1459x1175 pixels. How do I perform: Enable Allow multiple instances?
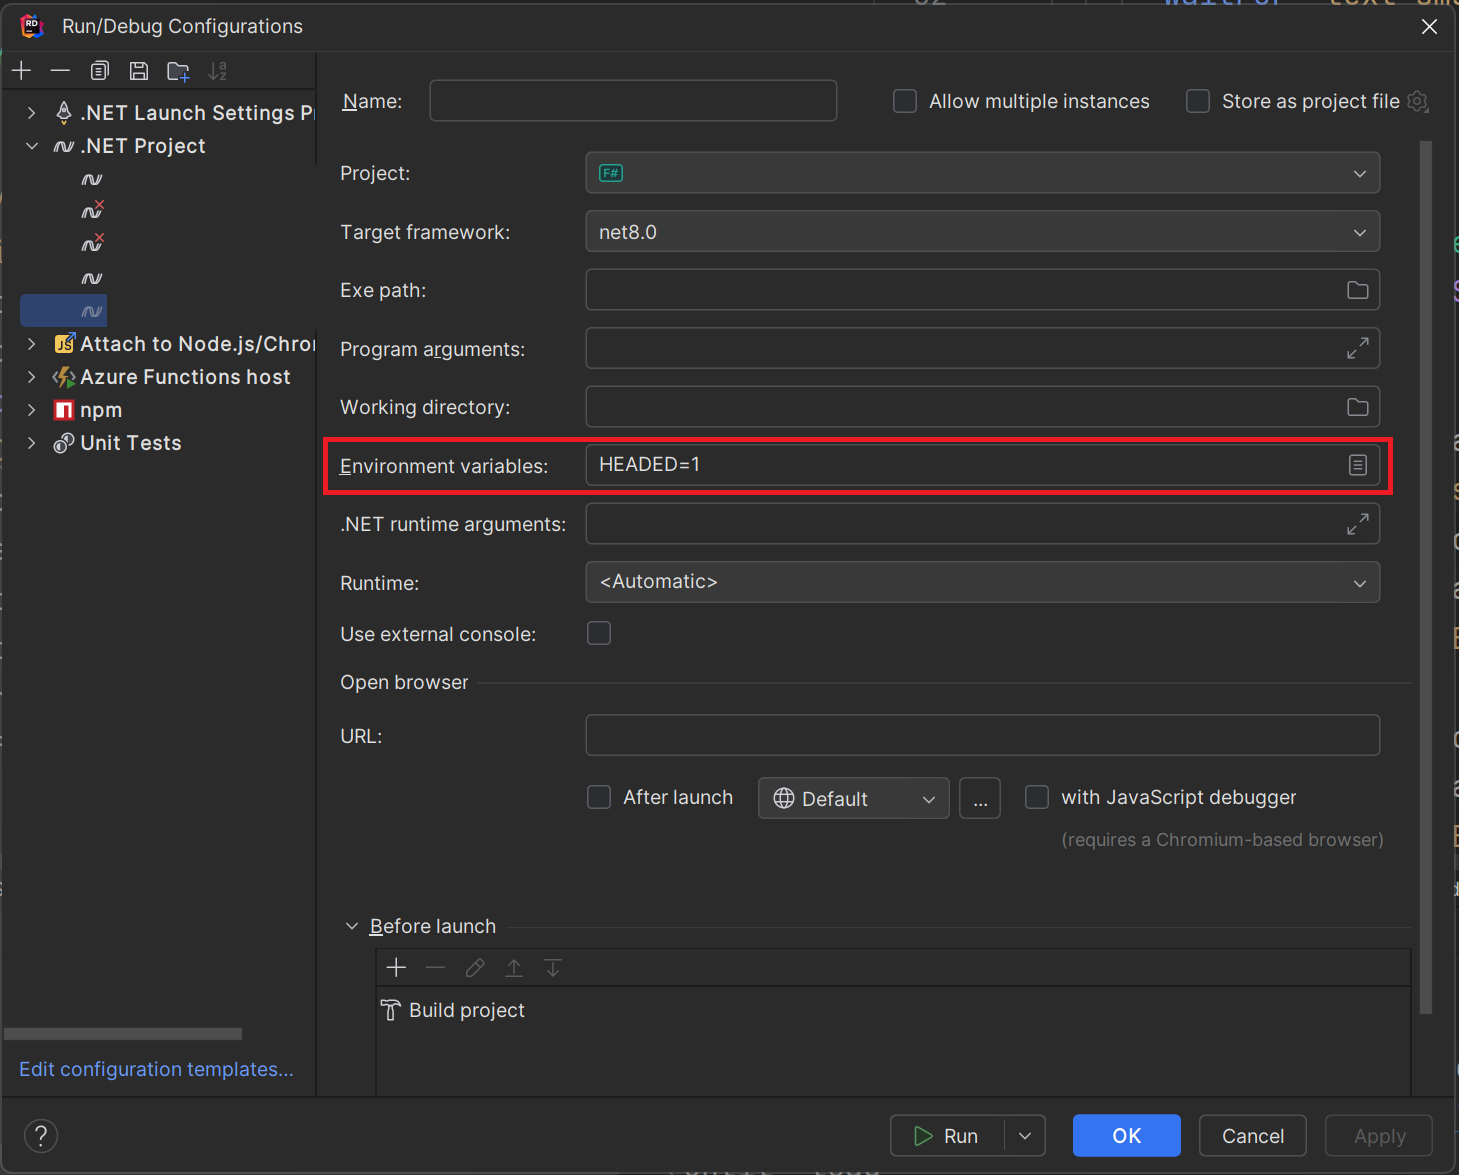tap(905, 101)
